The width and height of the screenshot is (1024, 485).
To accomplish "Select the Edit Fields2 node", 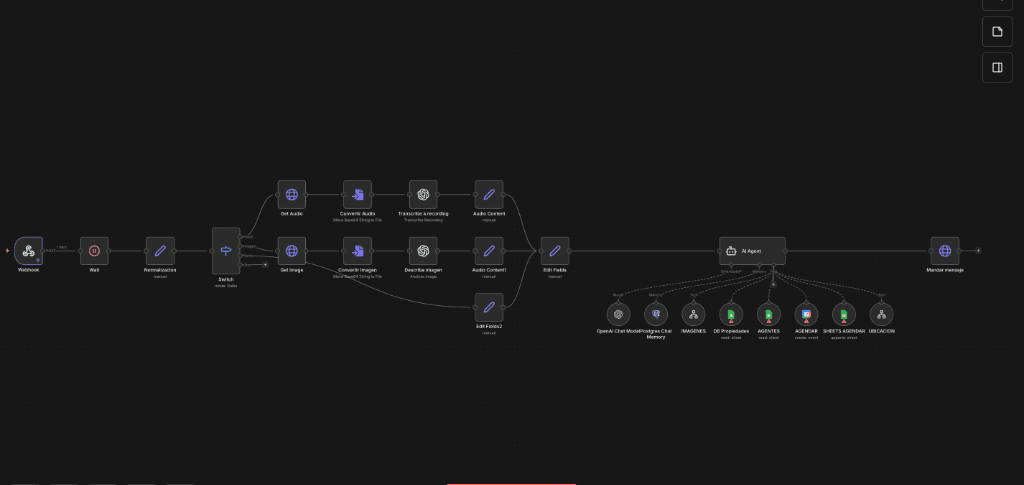I will (x=489, y=307).
